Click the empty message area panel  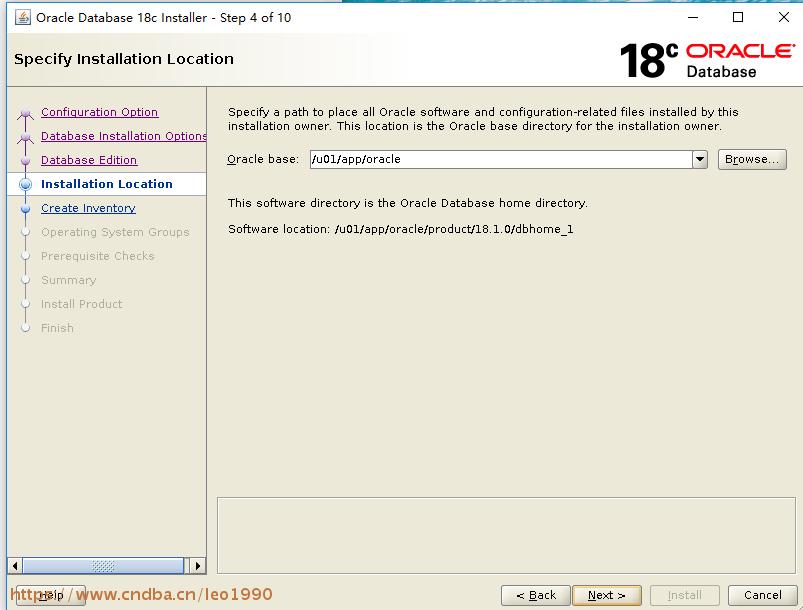506,535
